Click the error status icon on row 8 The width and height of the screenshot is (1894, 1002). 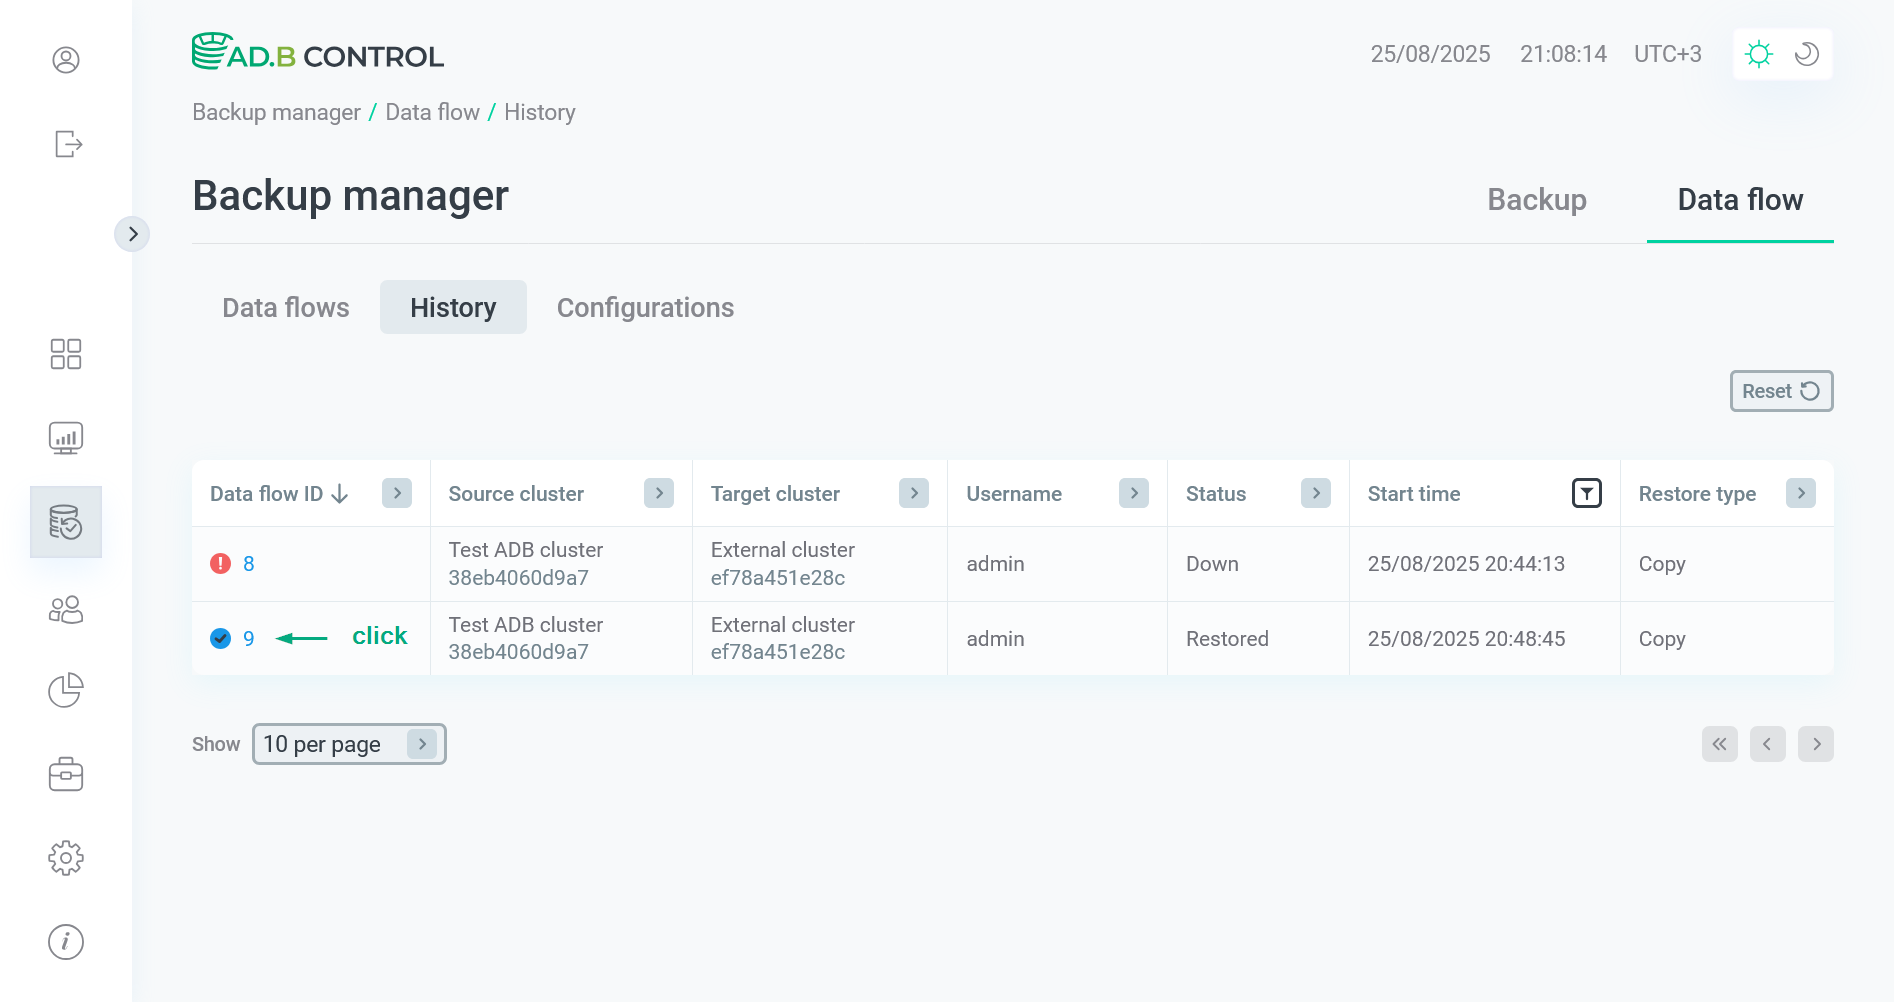point(221,563)
